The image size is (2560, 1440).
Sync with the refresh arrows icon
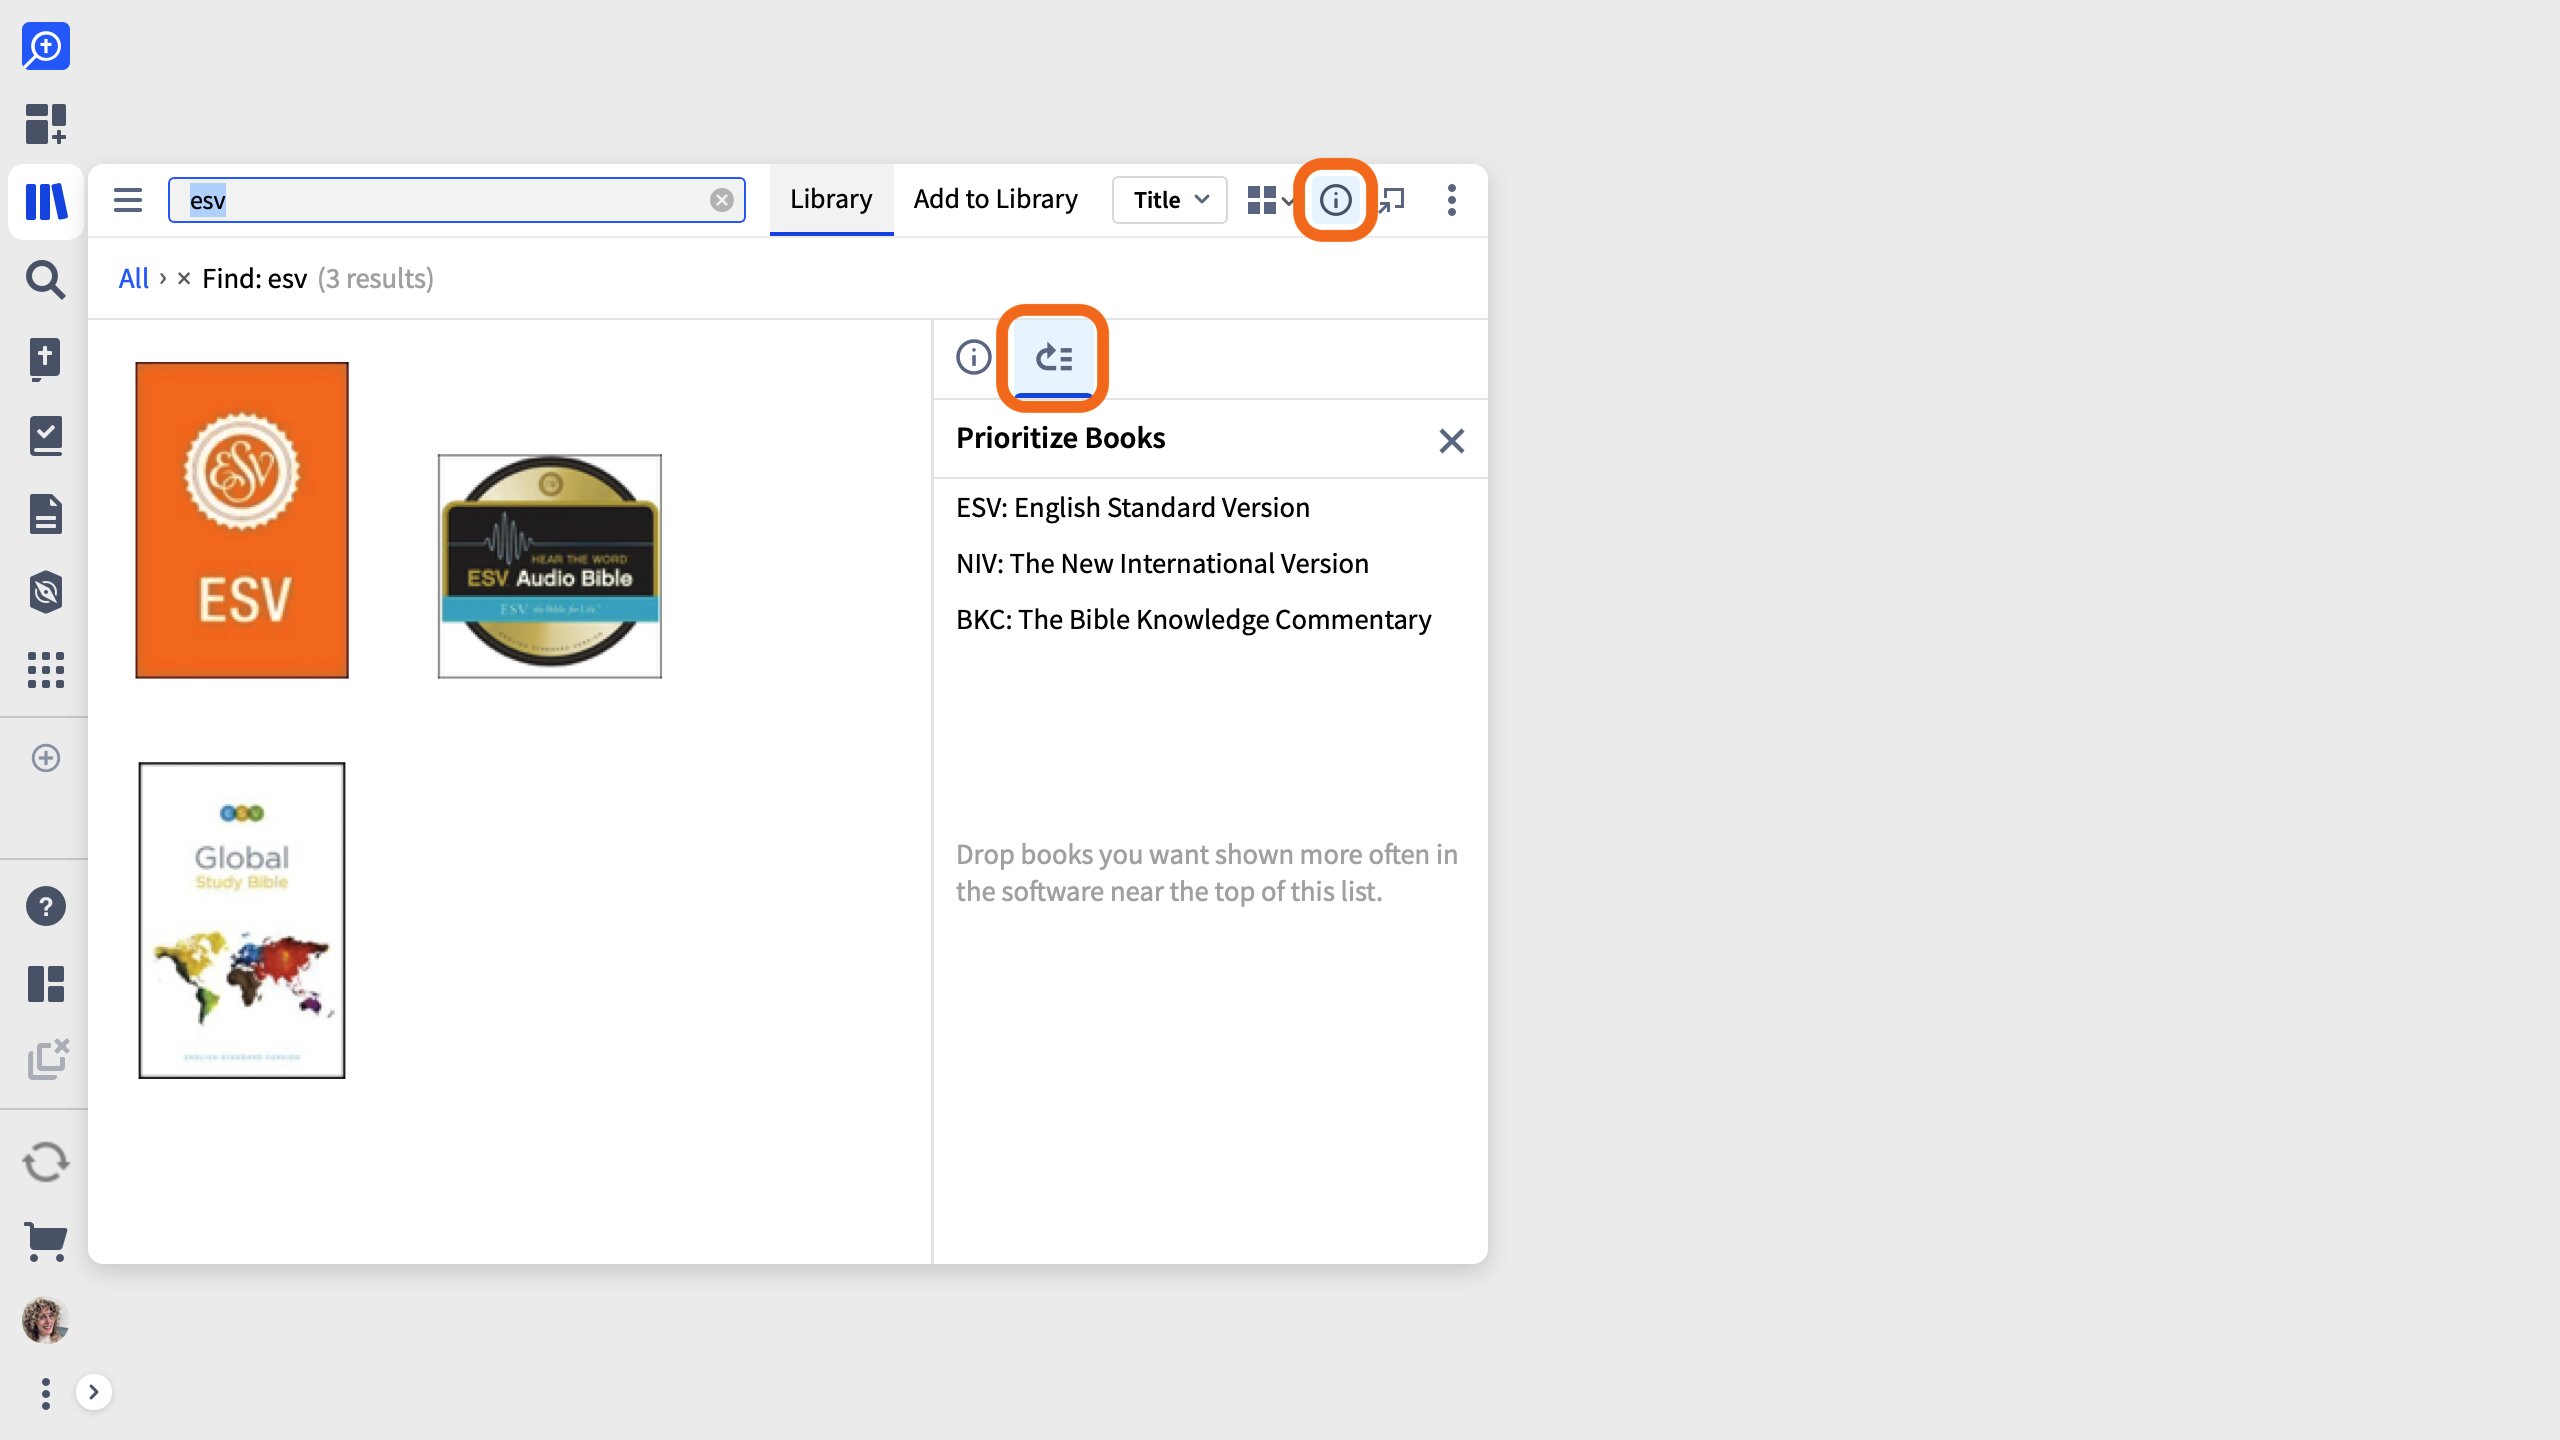[x=46, y=1162]
